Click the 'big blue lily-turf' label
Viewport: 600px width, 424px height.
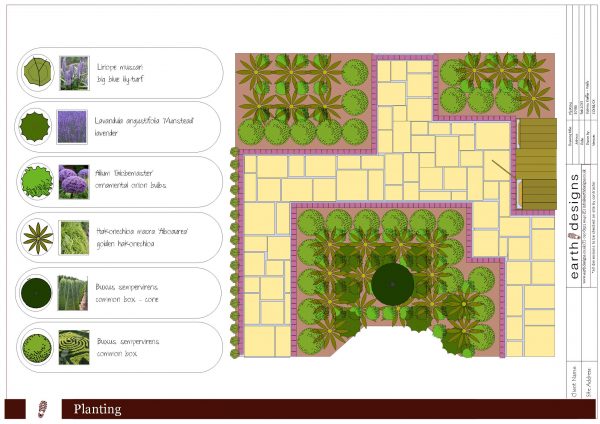pos(120,80)
